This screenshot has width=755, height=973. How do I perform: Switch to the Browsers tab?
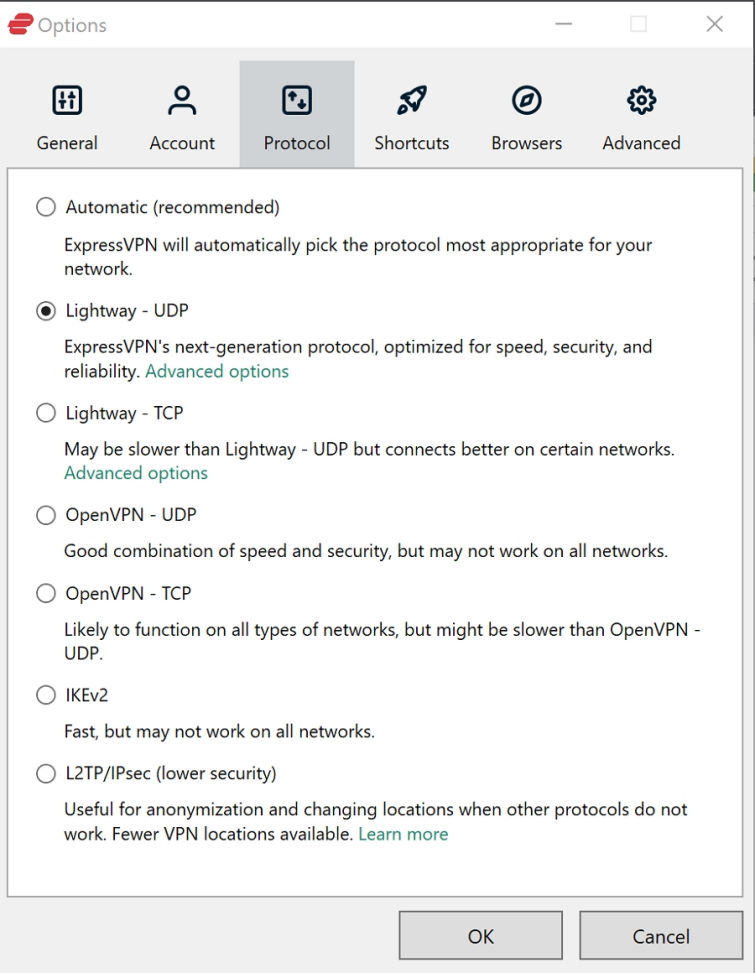pos(526,113)
